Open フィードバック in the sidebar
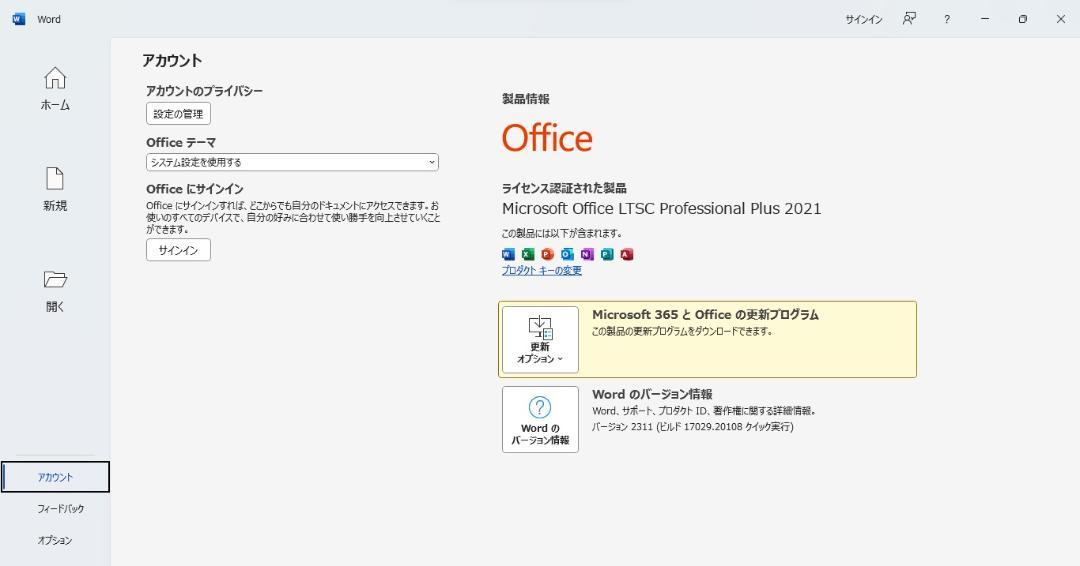The width and height of the screenshot is (1080, 566). tap(61, 509)
